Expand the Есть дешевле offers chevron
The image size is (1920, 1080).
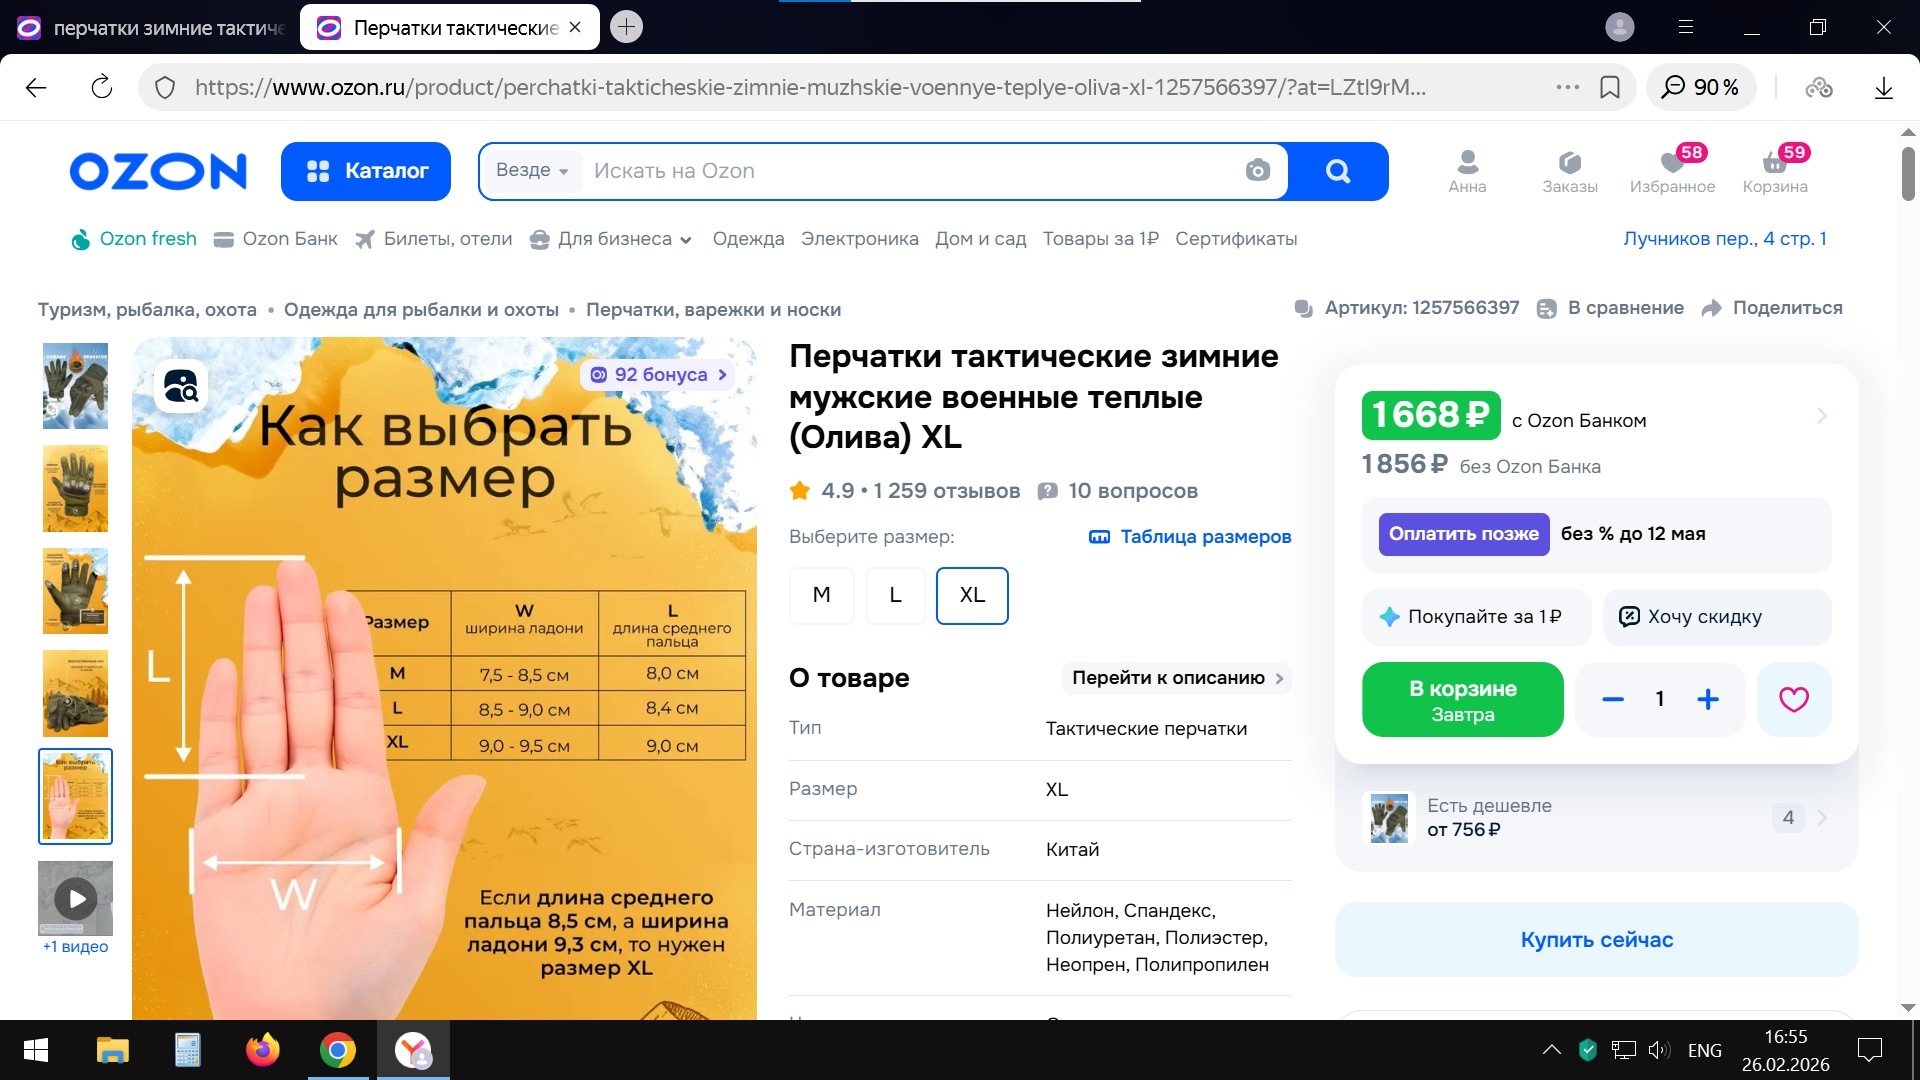pyautogui.click(x=1821, y=818)
